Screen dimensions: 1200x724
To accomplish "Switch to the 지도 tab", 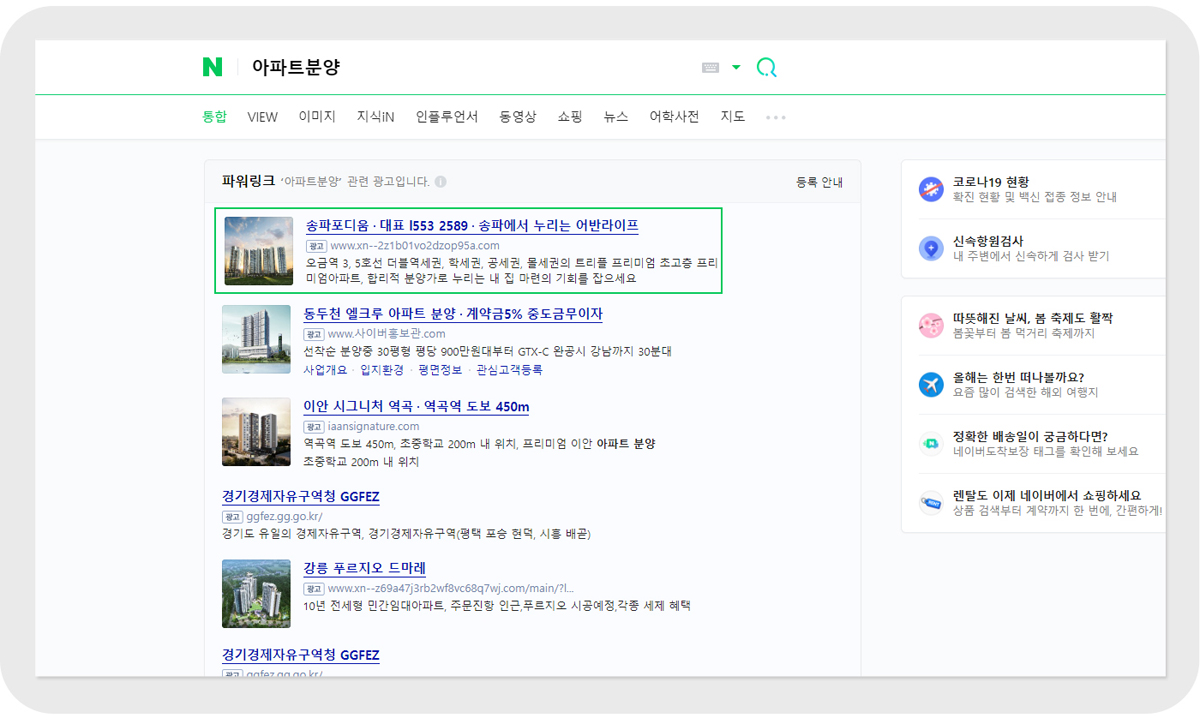I will point(733,117).
